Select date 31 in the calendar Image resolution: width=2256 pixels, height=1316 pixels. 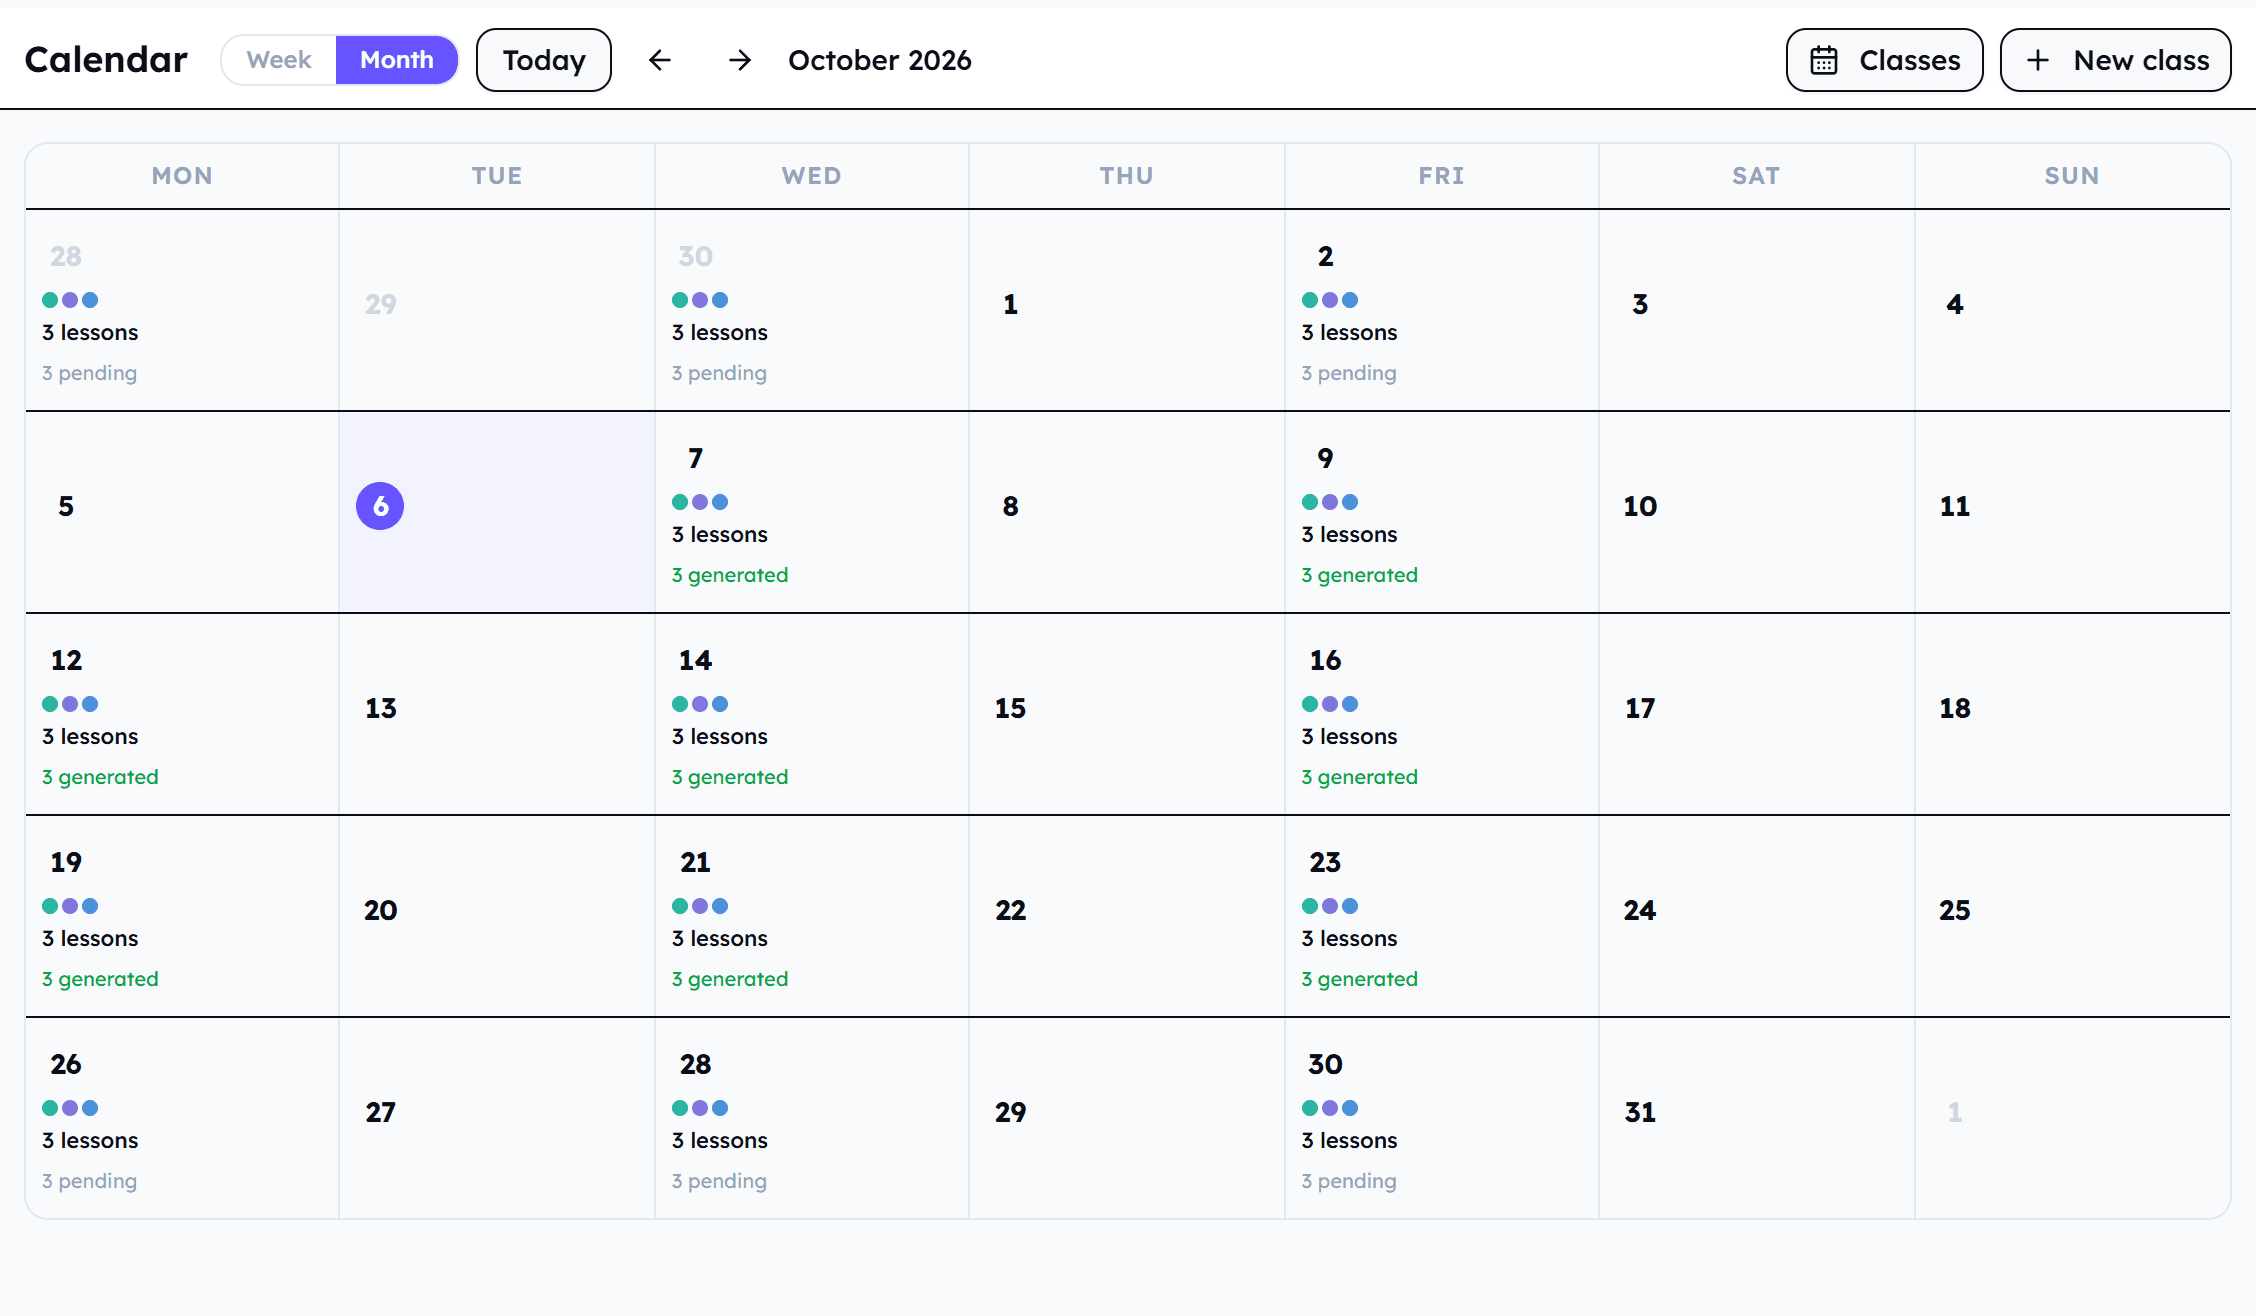(x=1640, y=1112)
